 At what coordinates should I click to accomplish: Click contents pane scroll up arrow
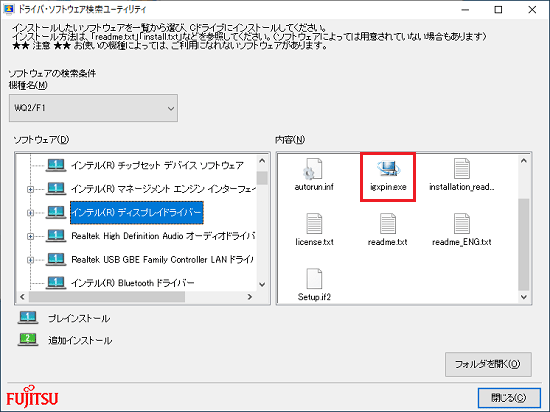524,161
